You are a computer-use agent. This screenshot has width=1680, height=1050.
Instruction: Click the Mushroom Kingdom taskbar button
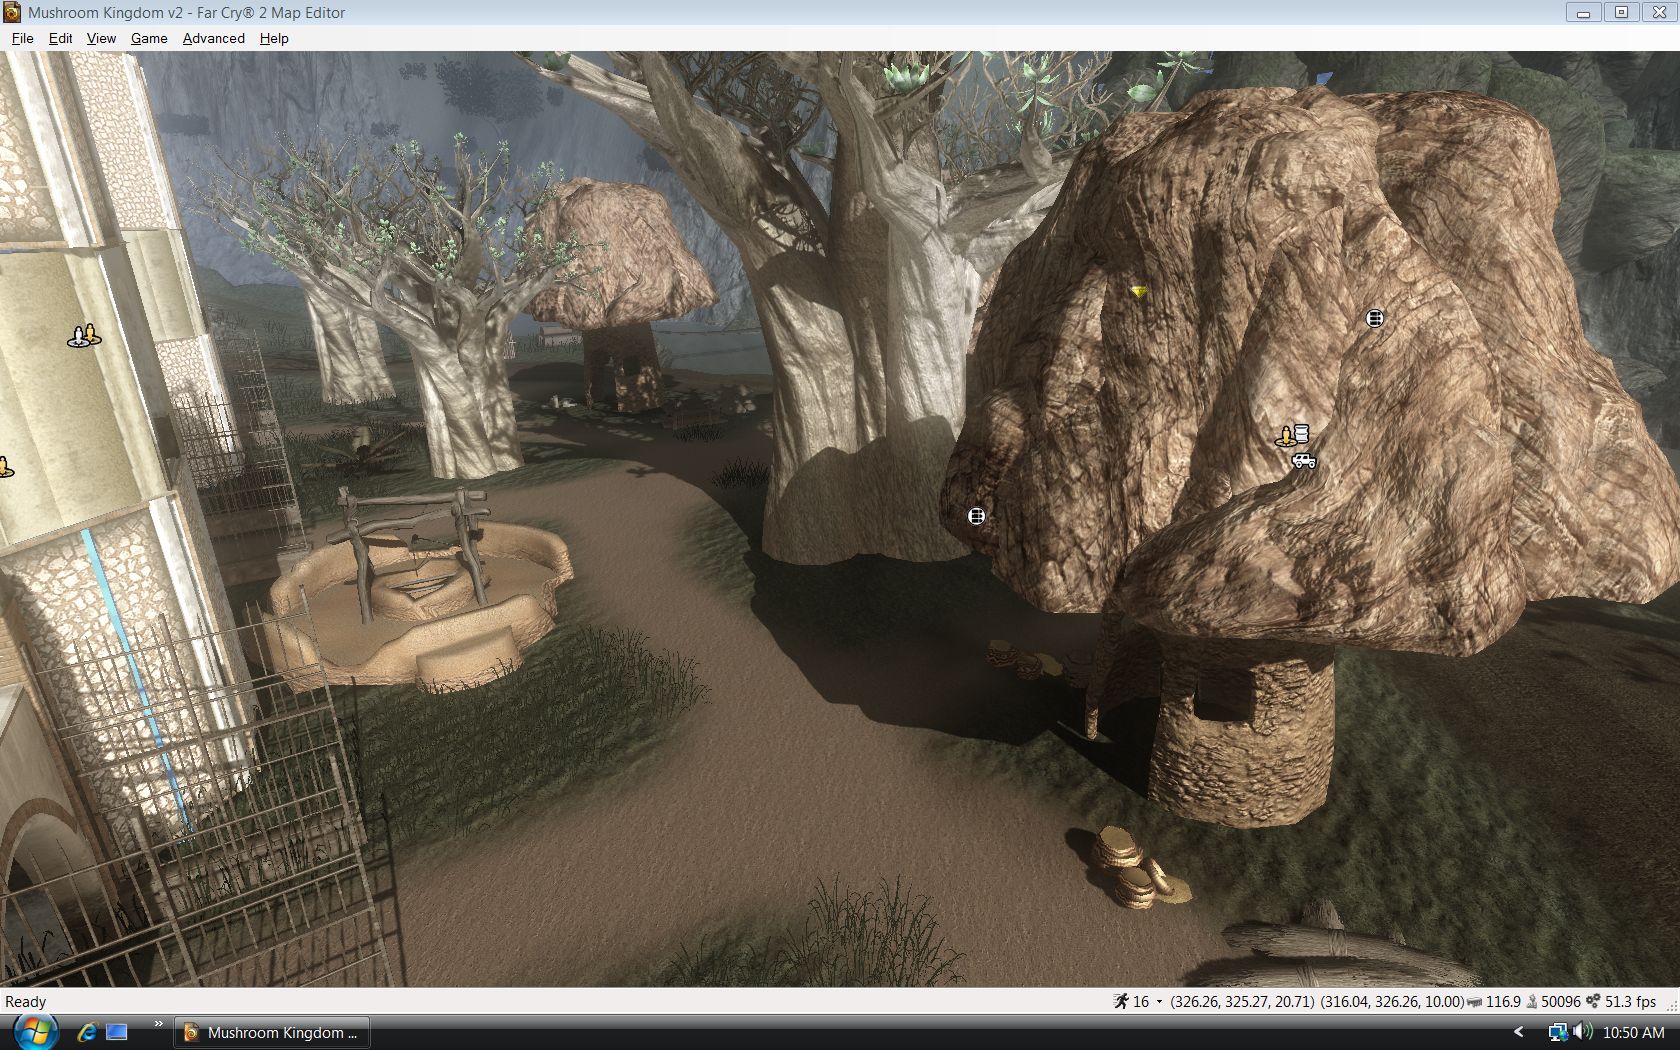pyautogui.click(x=272, y=1032)
